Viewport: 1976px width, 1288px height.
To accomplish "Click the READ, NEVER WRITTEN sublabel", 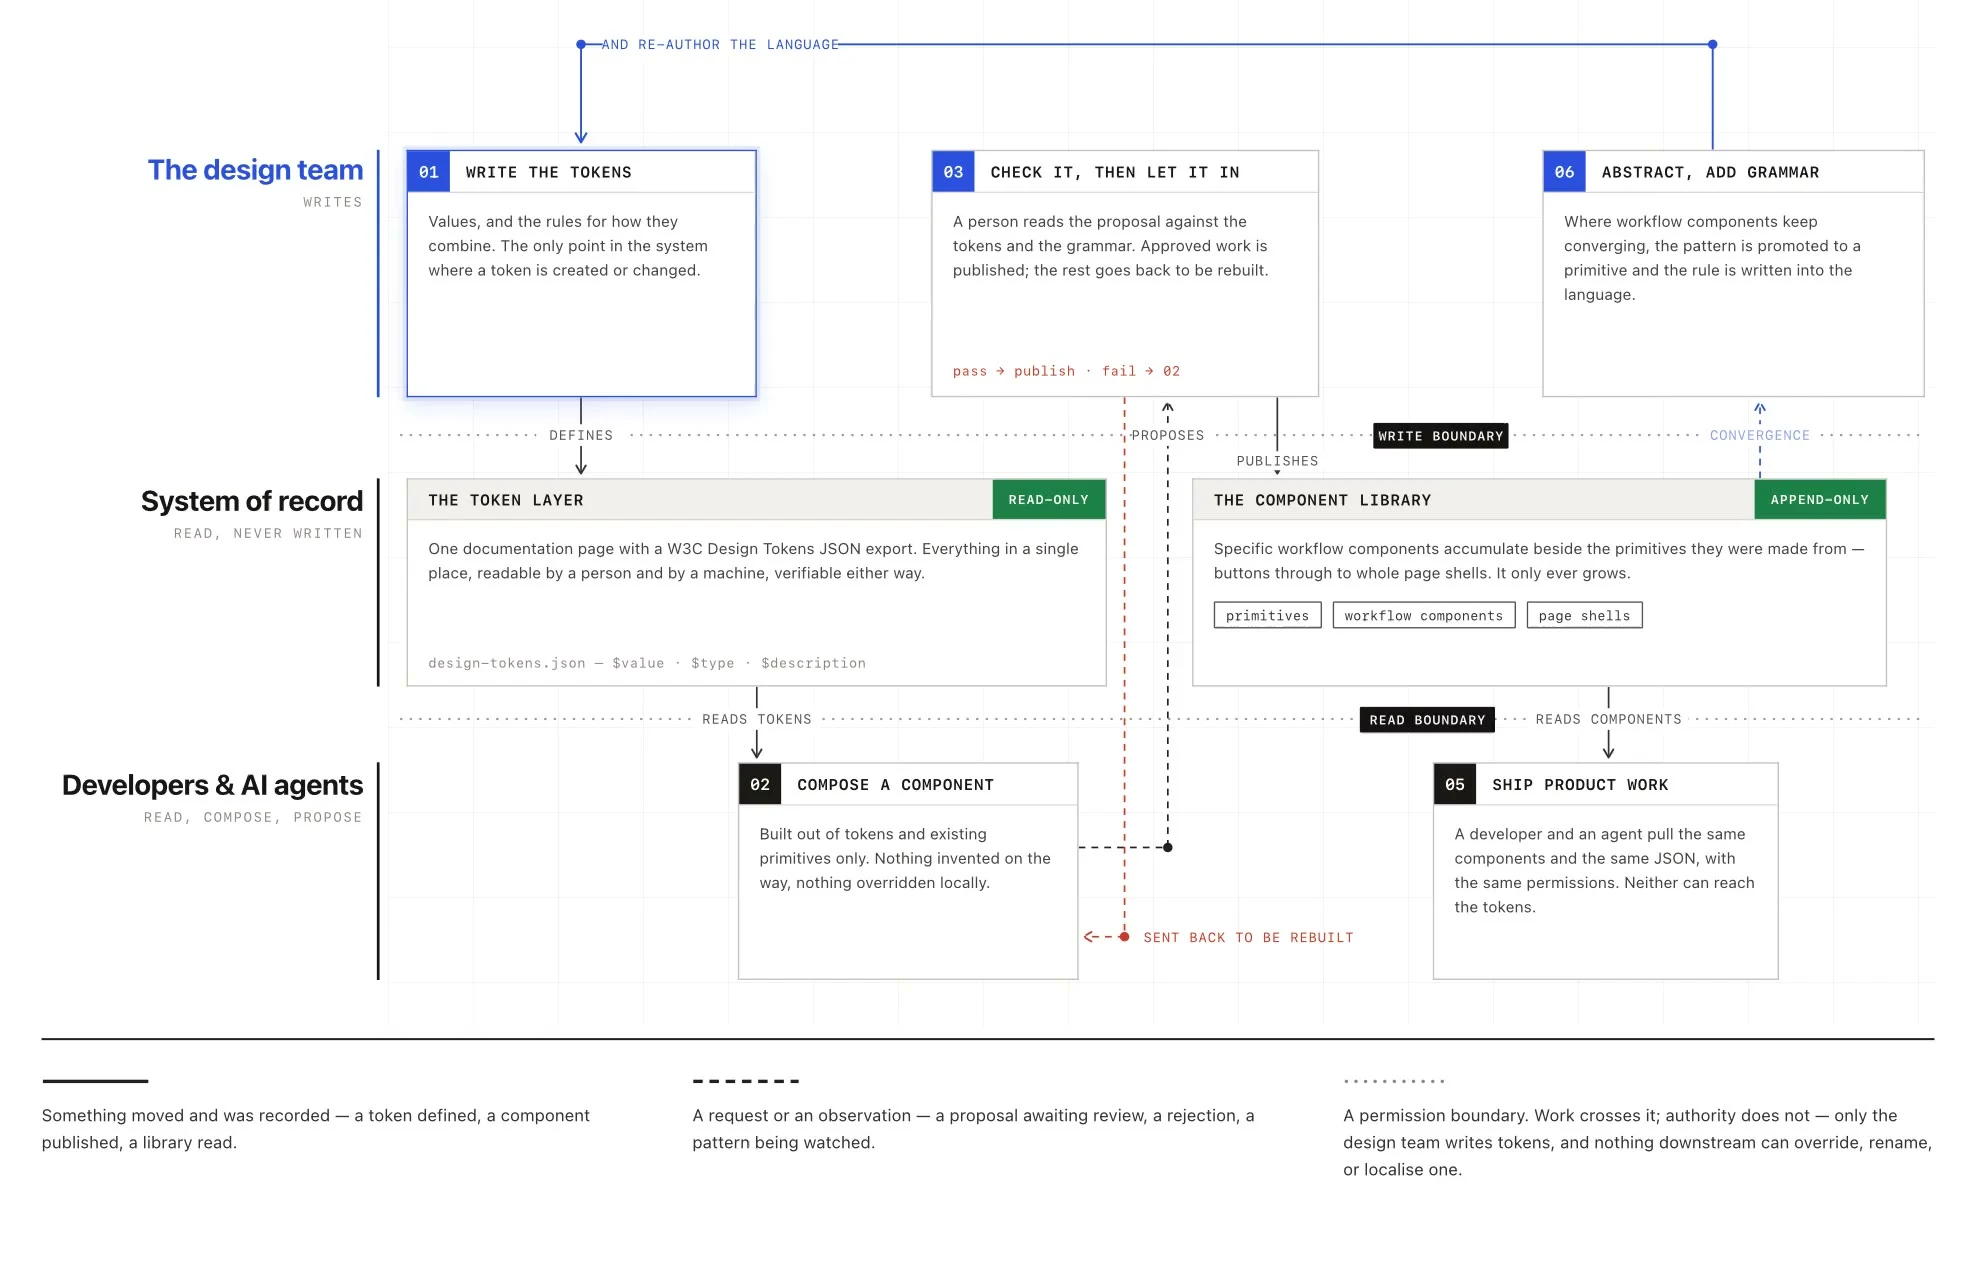I will (x=268, y=534).
